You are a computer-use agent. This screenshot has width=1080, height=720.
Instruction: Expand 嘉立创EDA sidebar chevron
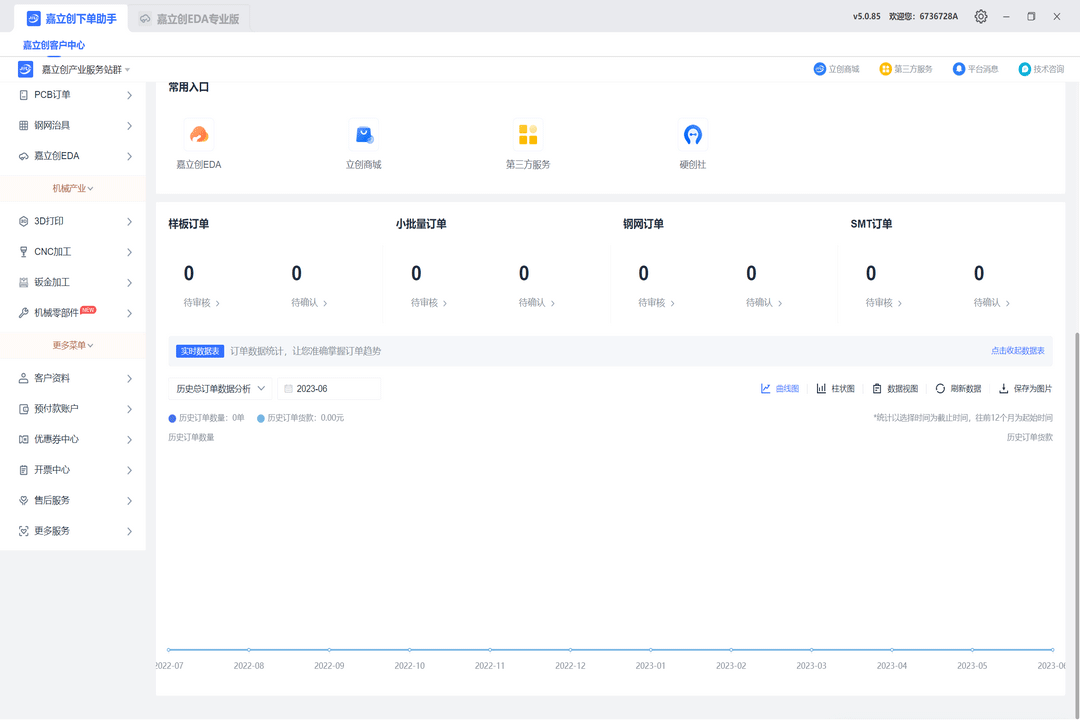[129, 156]
